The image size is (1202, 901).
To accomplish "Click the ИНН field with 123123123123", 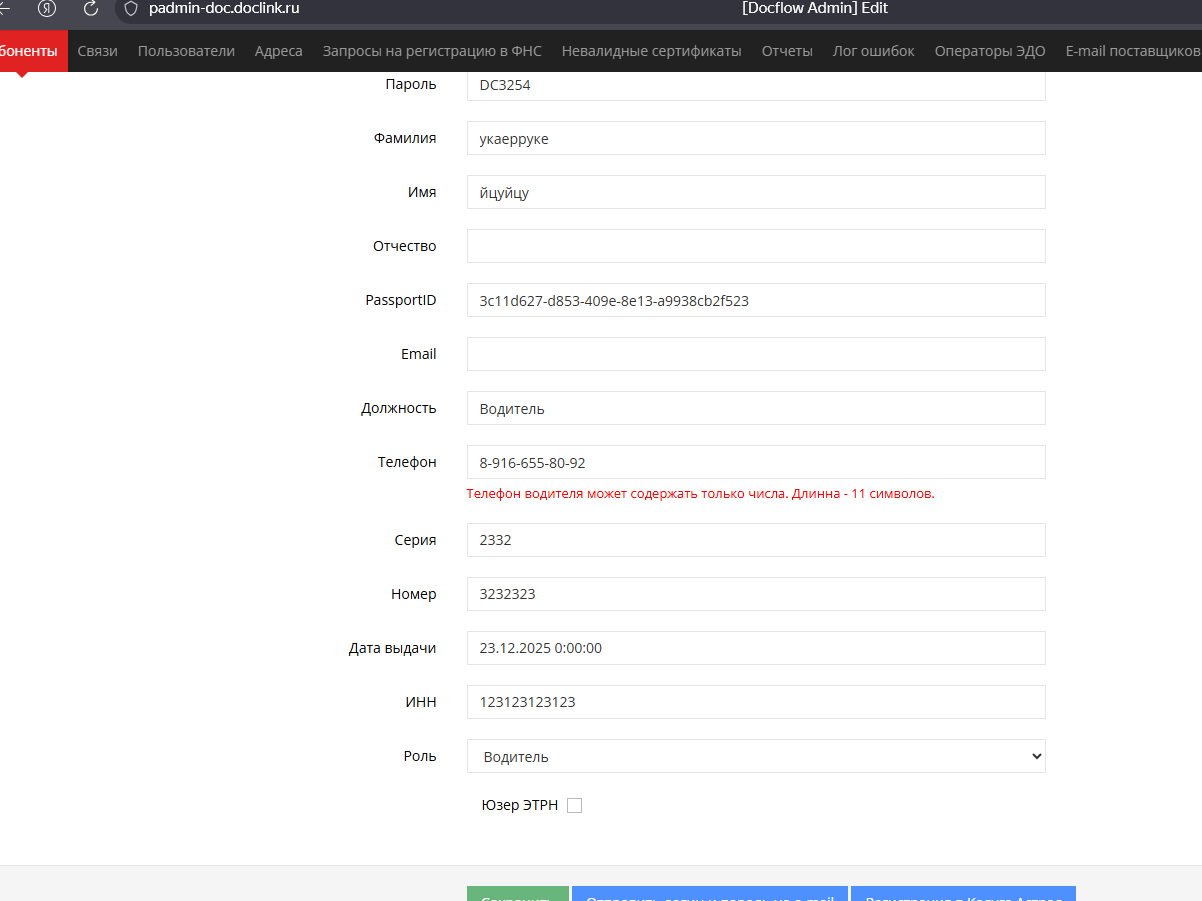I will 756,702.
